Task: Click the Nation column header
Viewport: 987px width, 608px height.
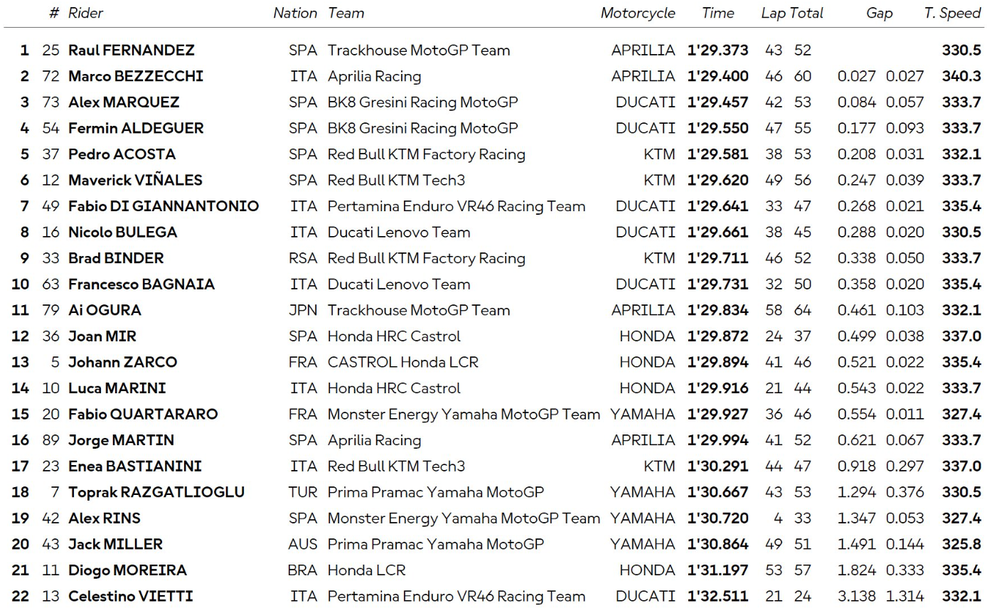Action: point(295,13)
